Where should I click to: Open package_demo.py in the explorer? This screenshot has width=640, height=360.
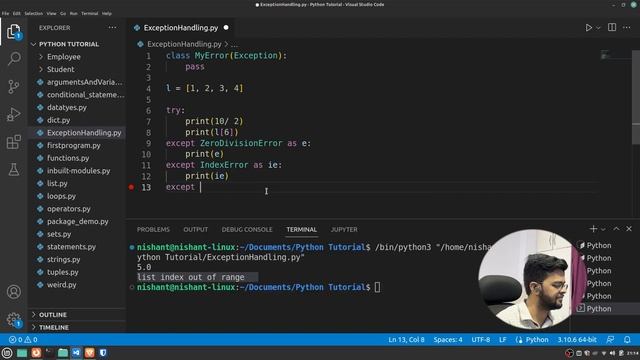(x=78, y=221)
